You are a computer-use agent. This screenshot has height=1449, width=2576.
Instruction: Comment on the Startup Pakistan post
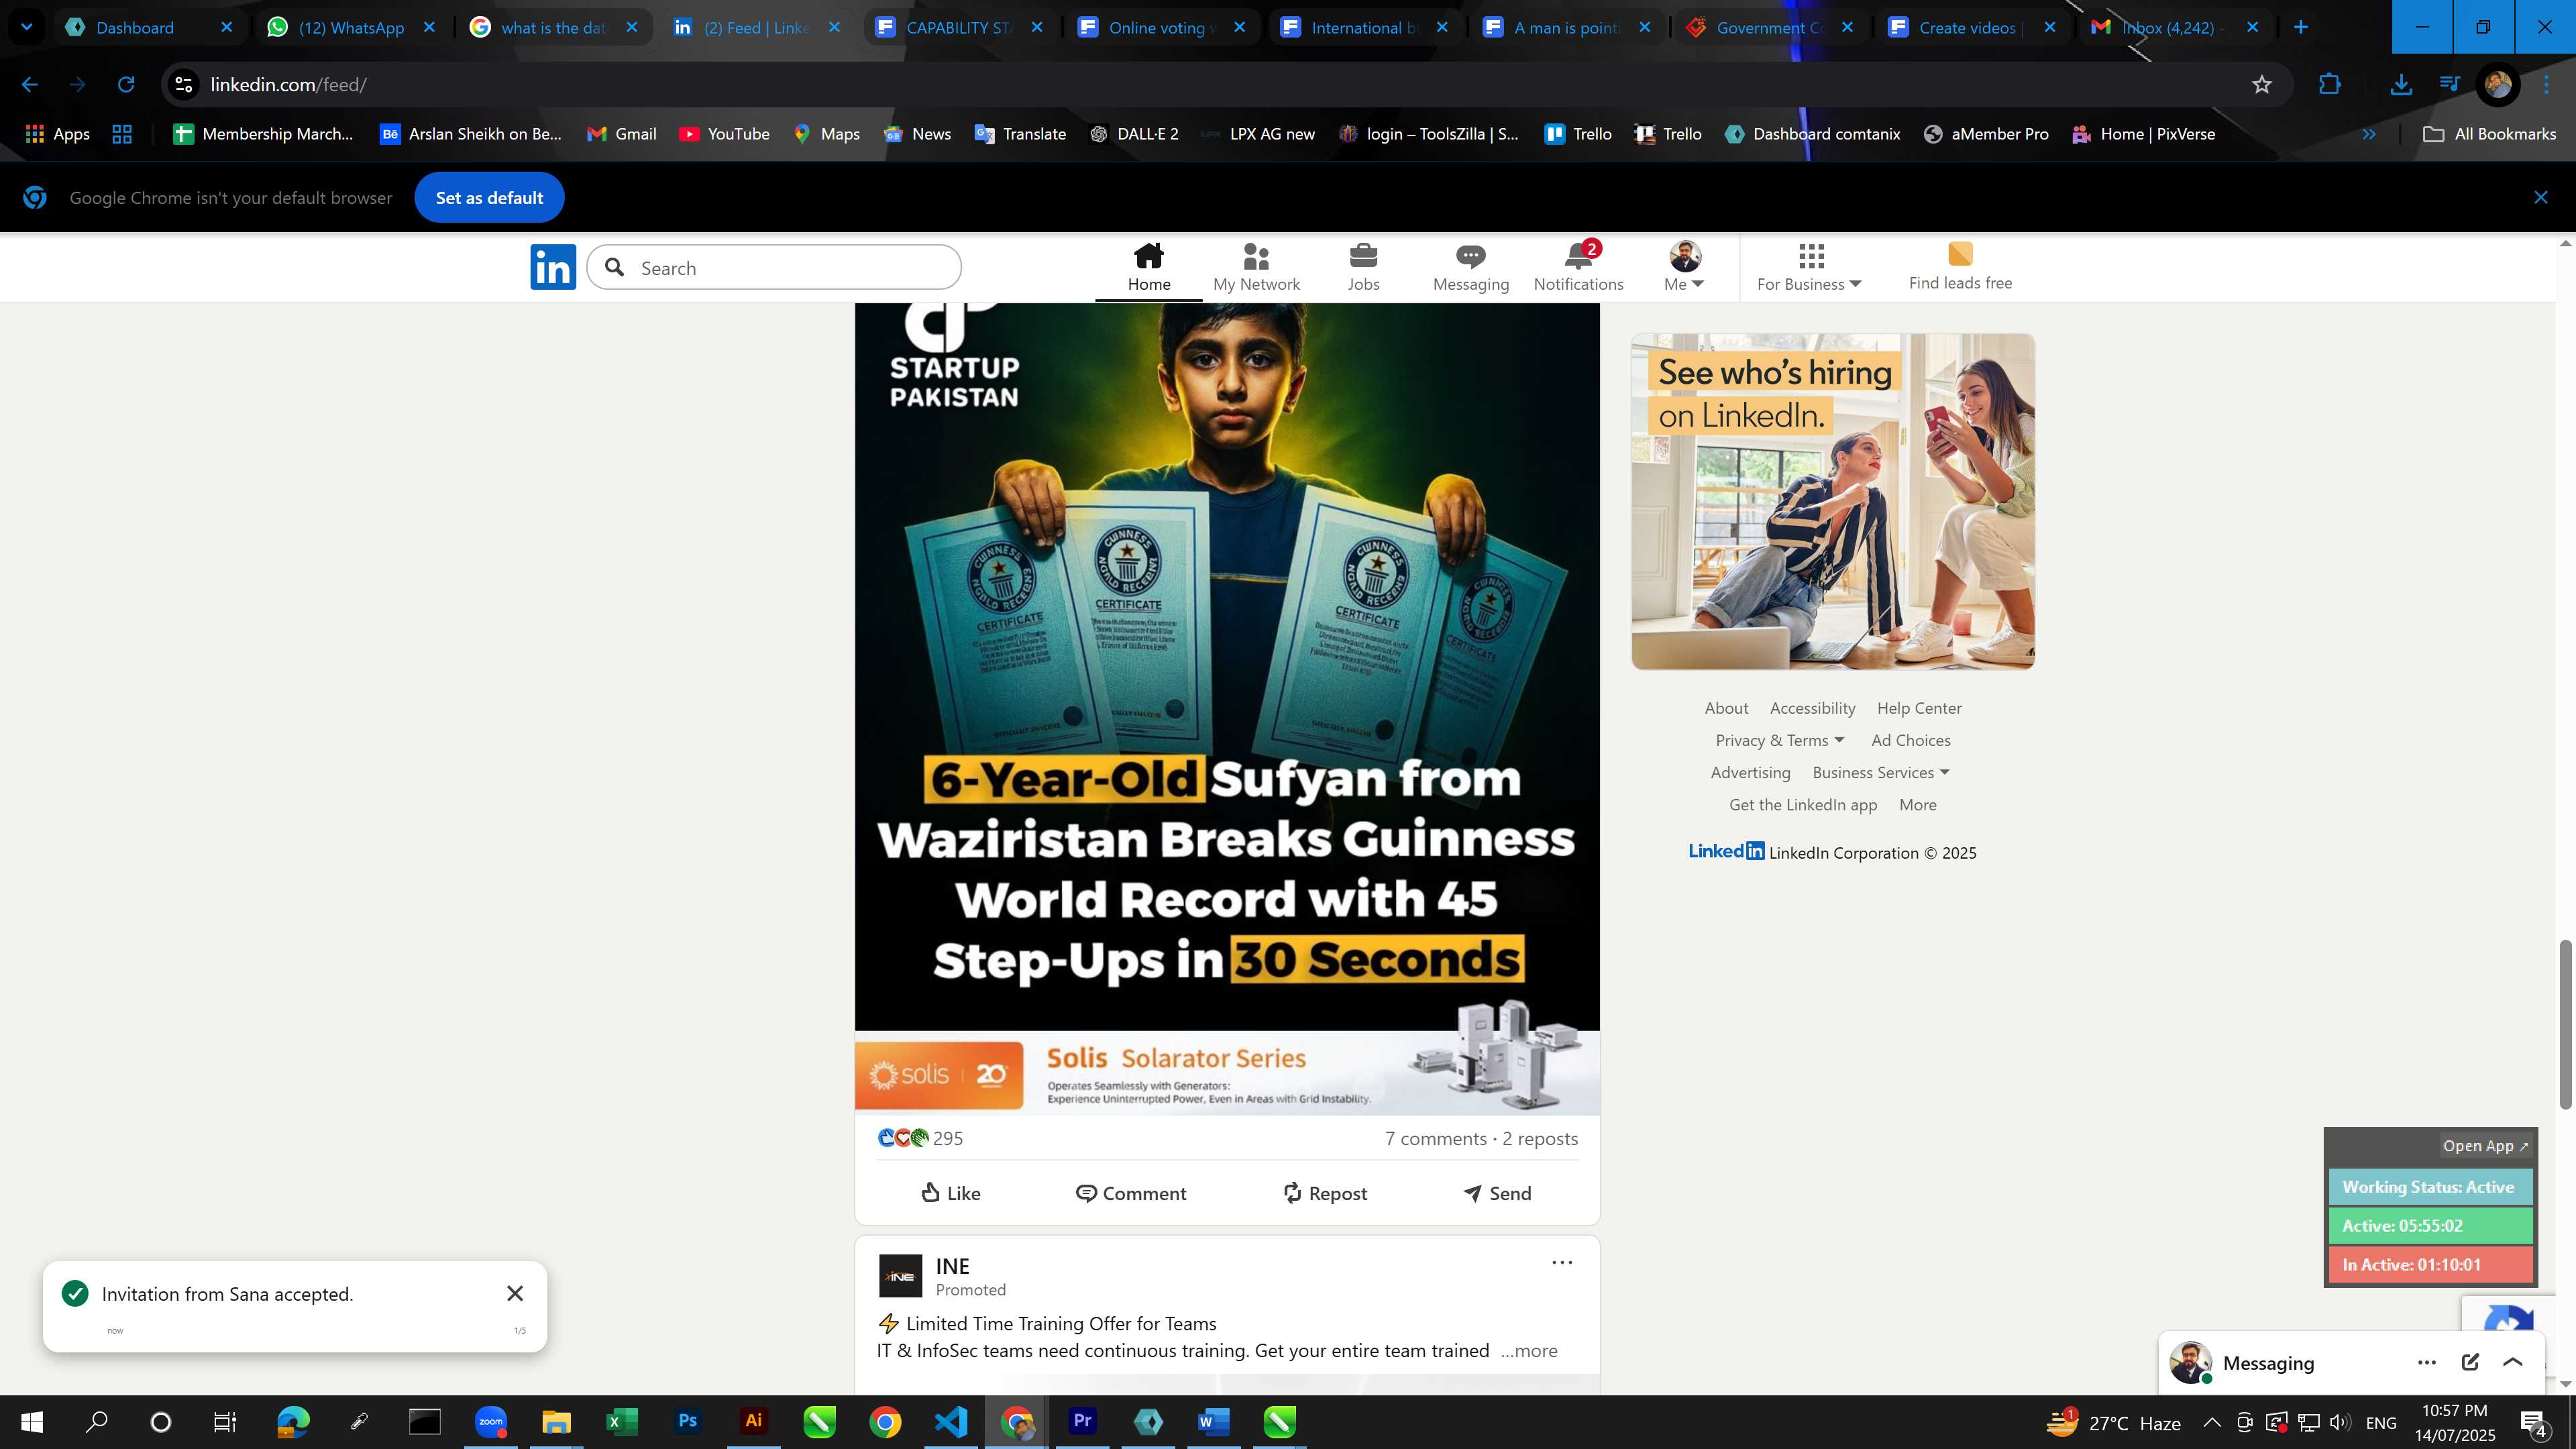click(x=1130, y=1193)
